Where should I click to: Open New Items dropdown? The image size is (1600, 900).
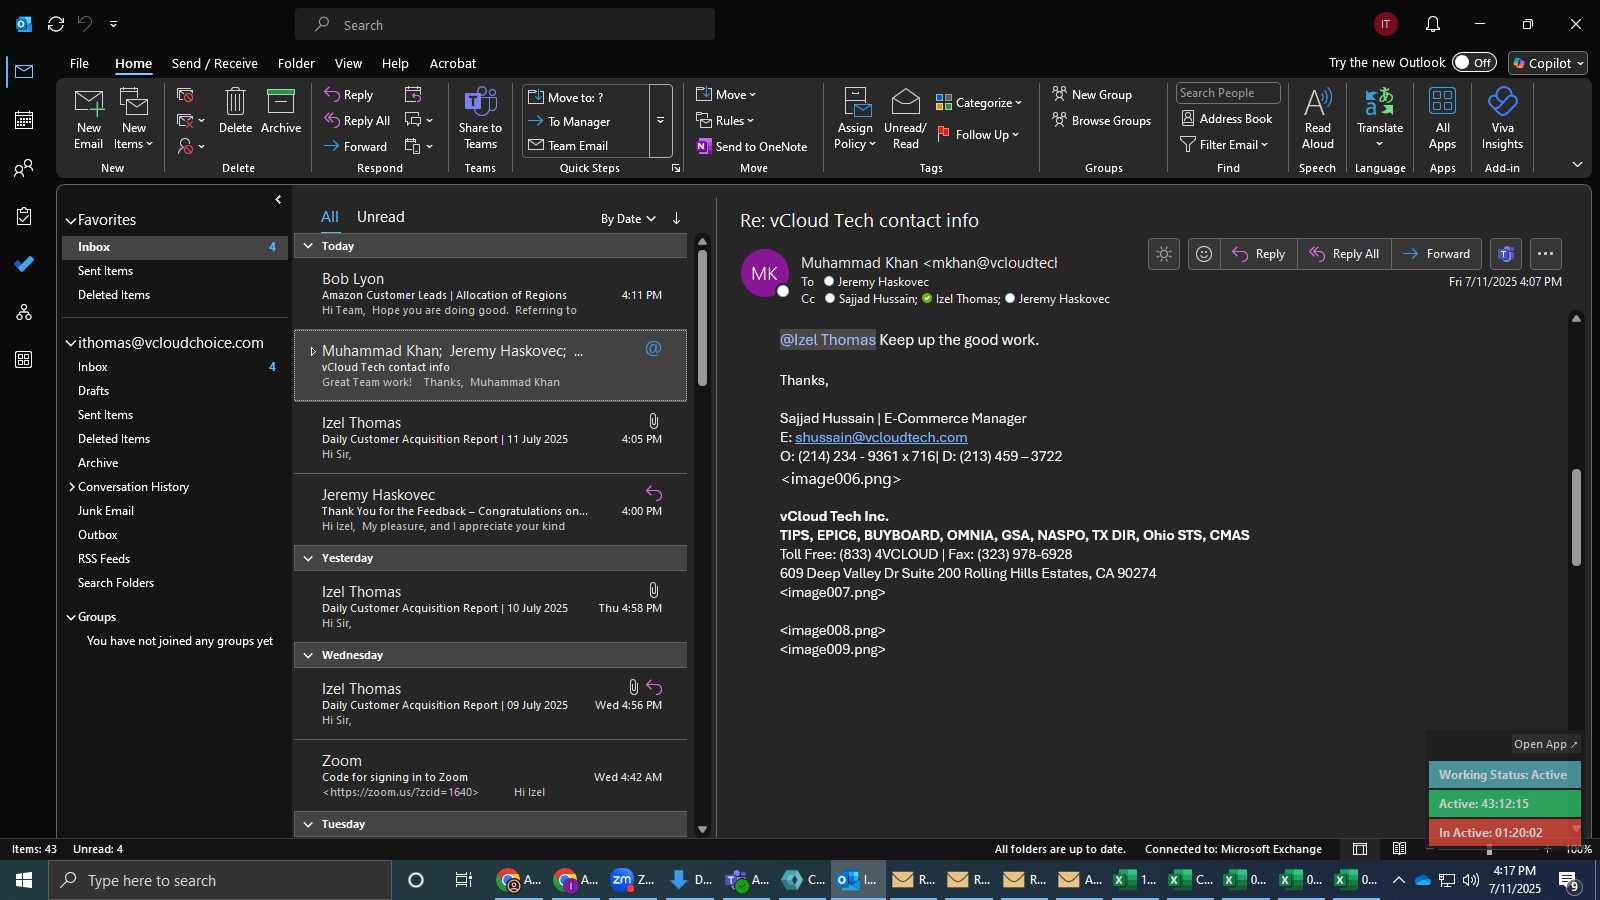coord(134,118)
